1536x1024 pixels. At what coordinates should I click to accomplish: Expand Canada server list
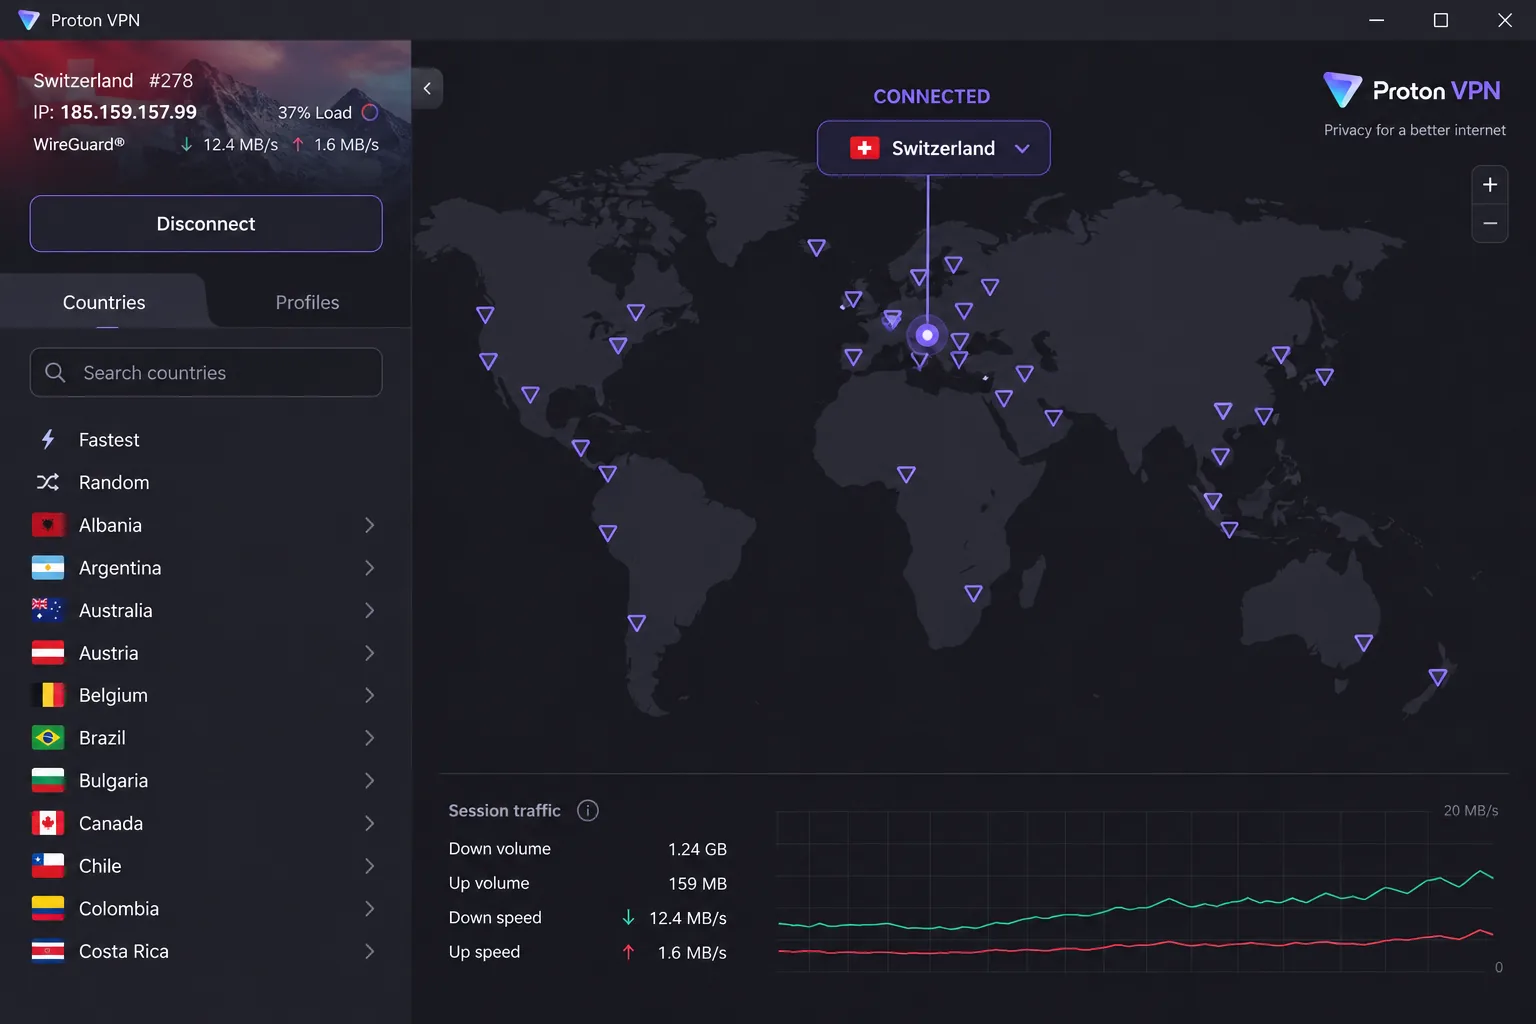(369, 823)
